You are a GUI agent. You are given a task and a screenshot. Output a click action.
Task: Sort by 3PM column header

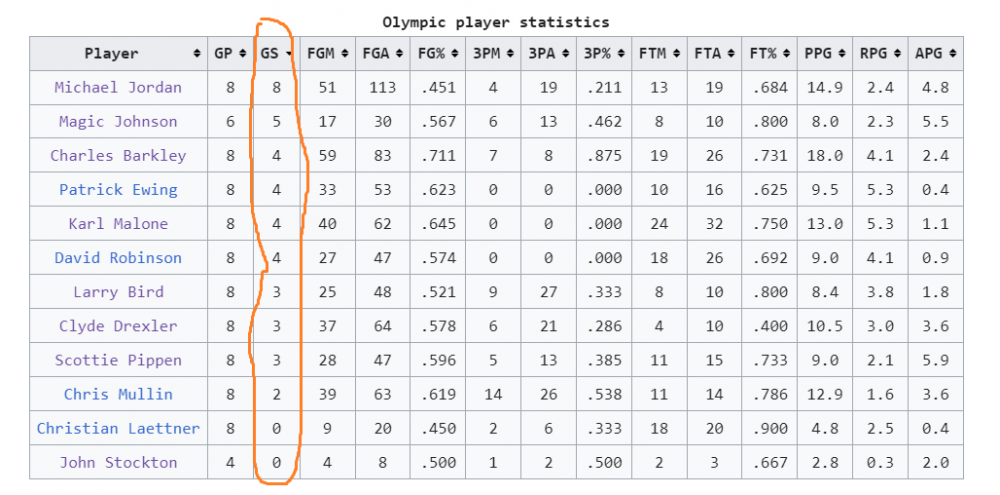(x=492, y=54)
